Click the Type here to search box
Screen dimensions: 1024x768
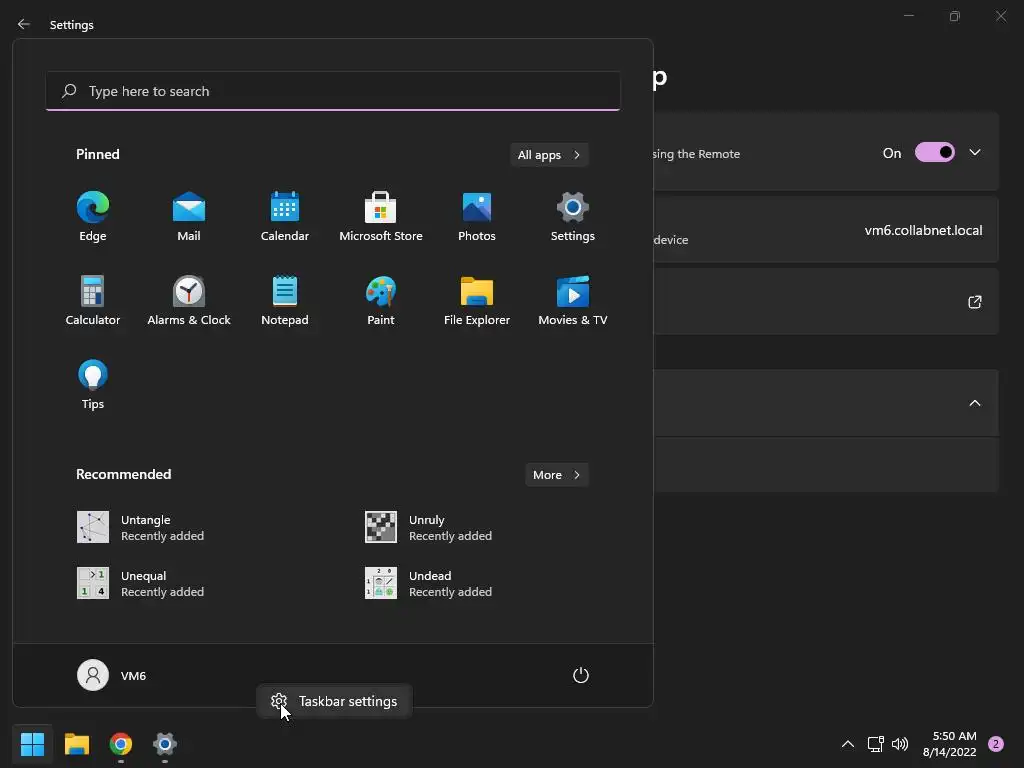pos(333,91)
